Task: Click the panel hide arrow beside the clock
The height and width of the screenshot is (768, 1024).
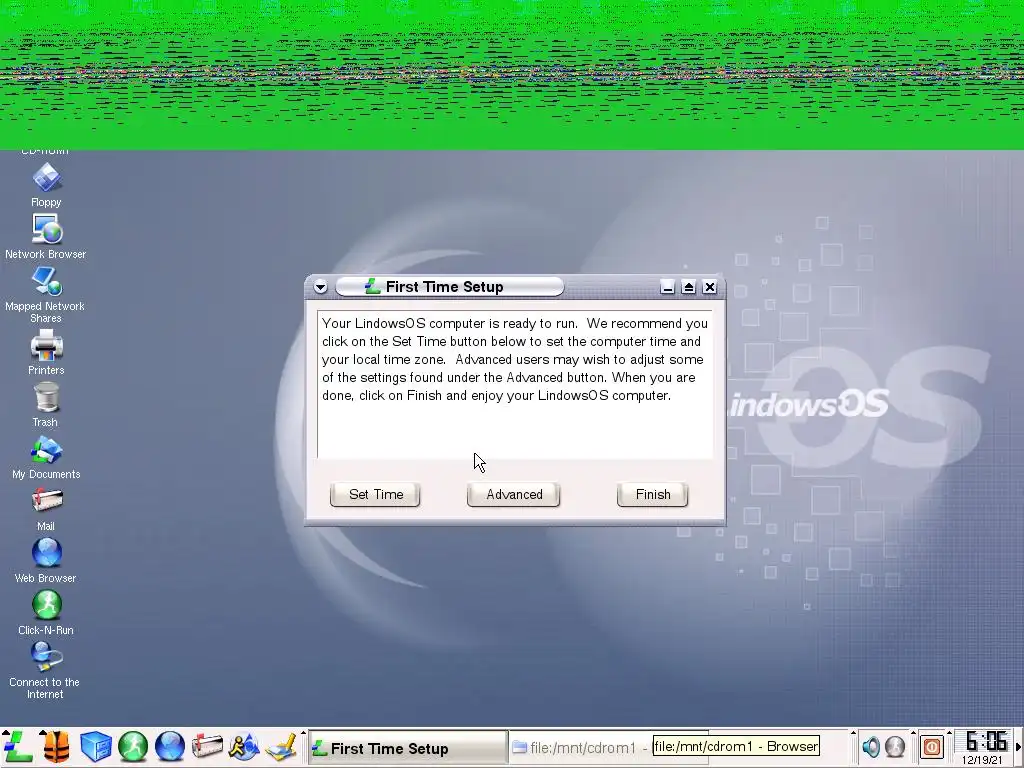Action: 1019,747
